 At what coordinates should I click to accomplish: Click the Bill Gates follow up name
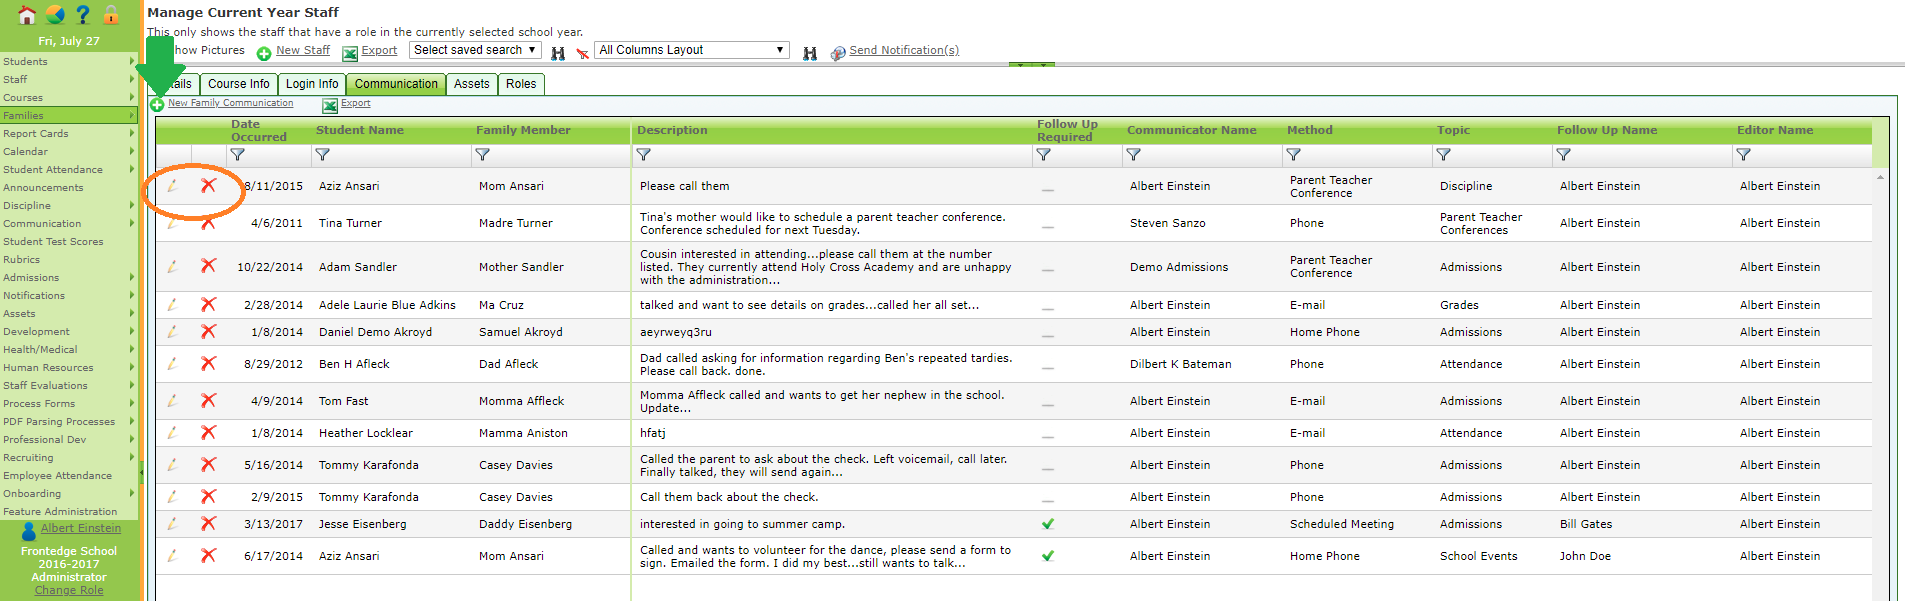[x=1586, y=524]
